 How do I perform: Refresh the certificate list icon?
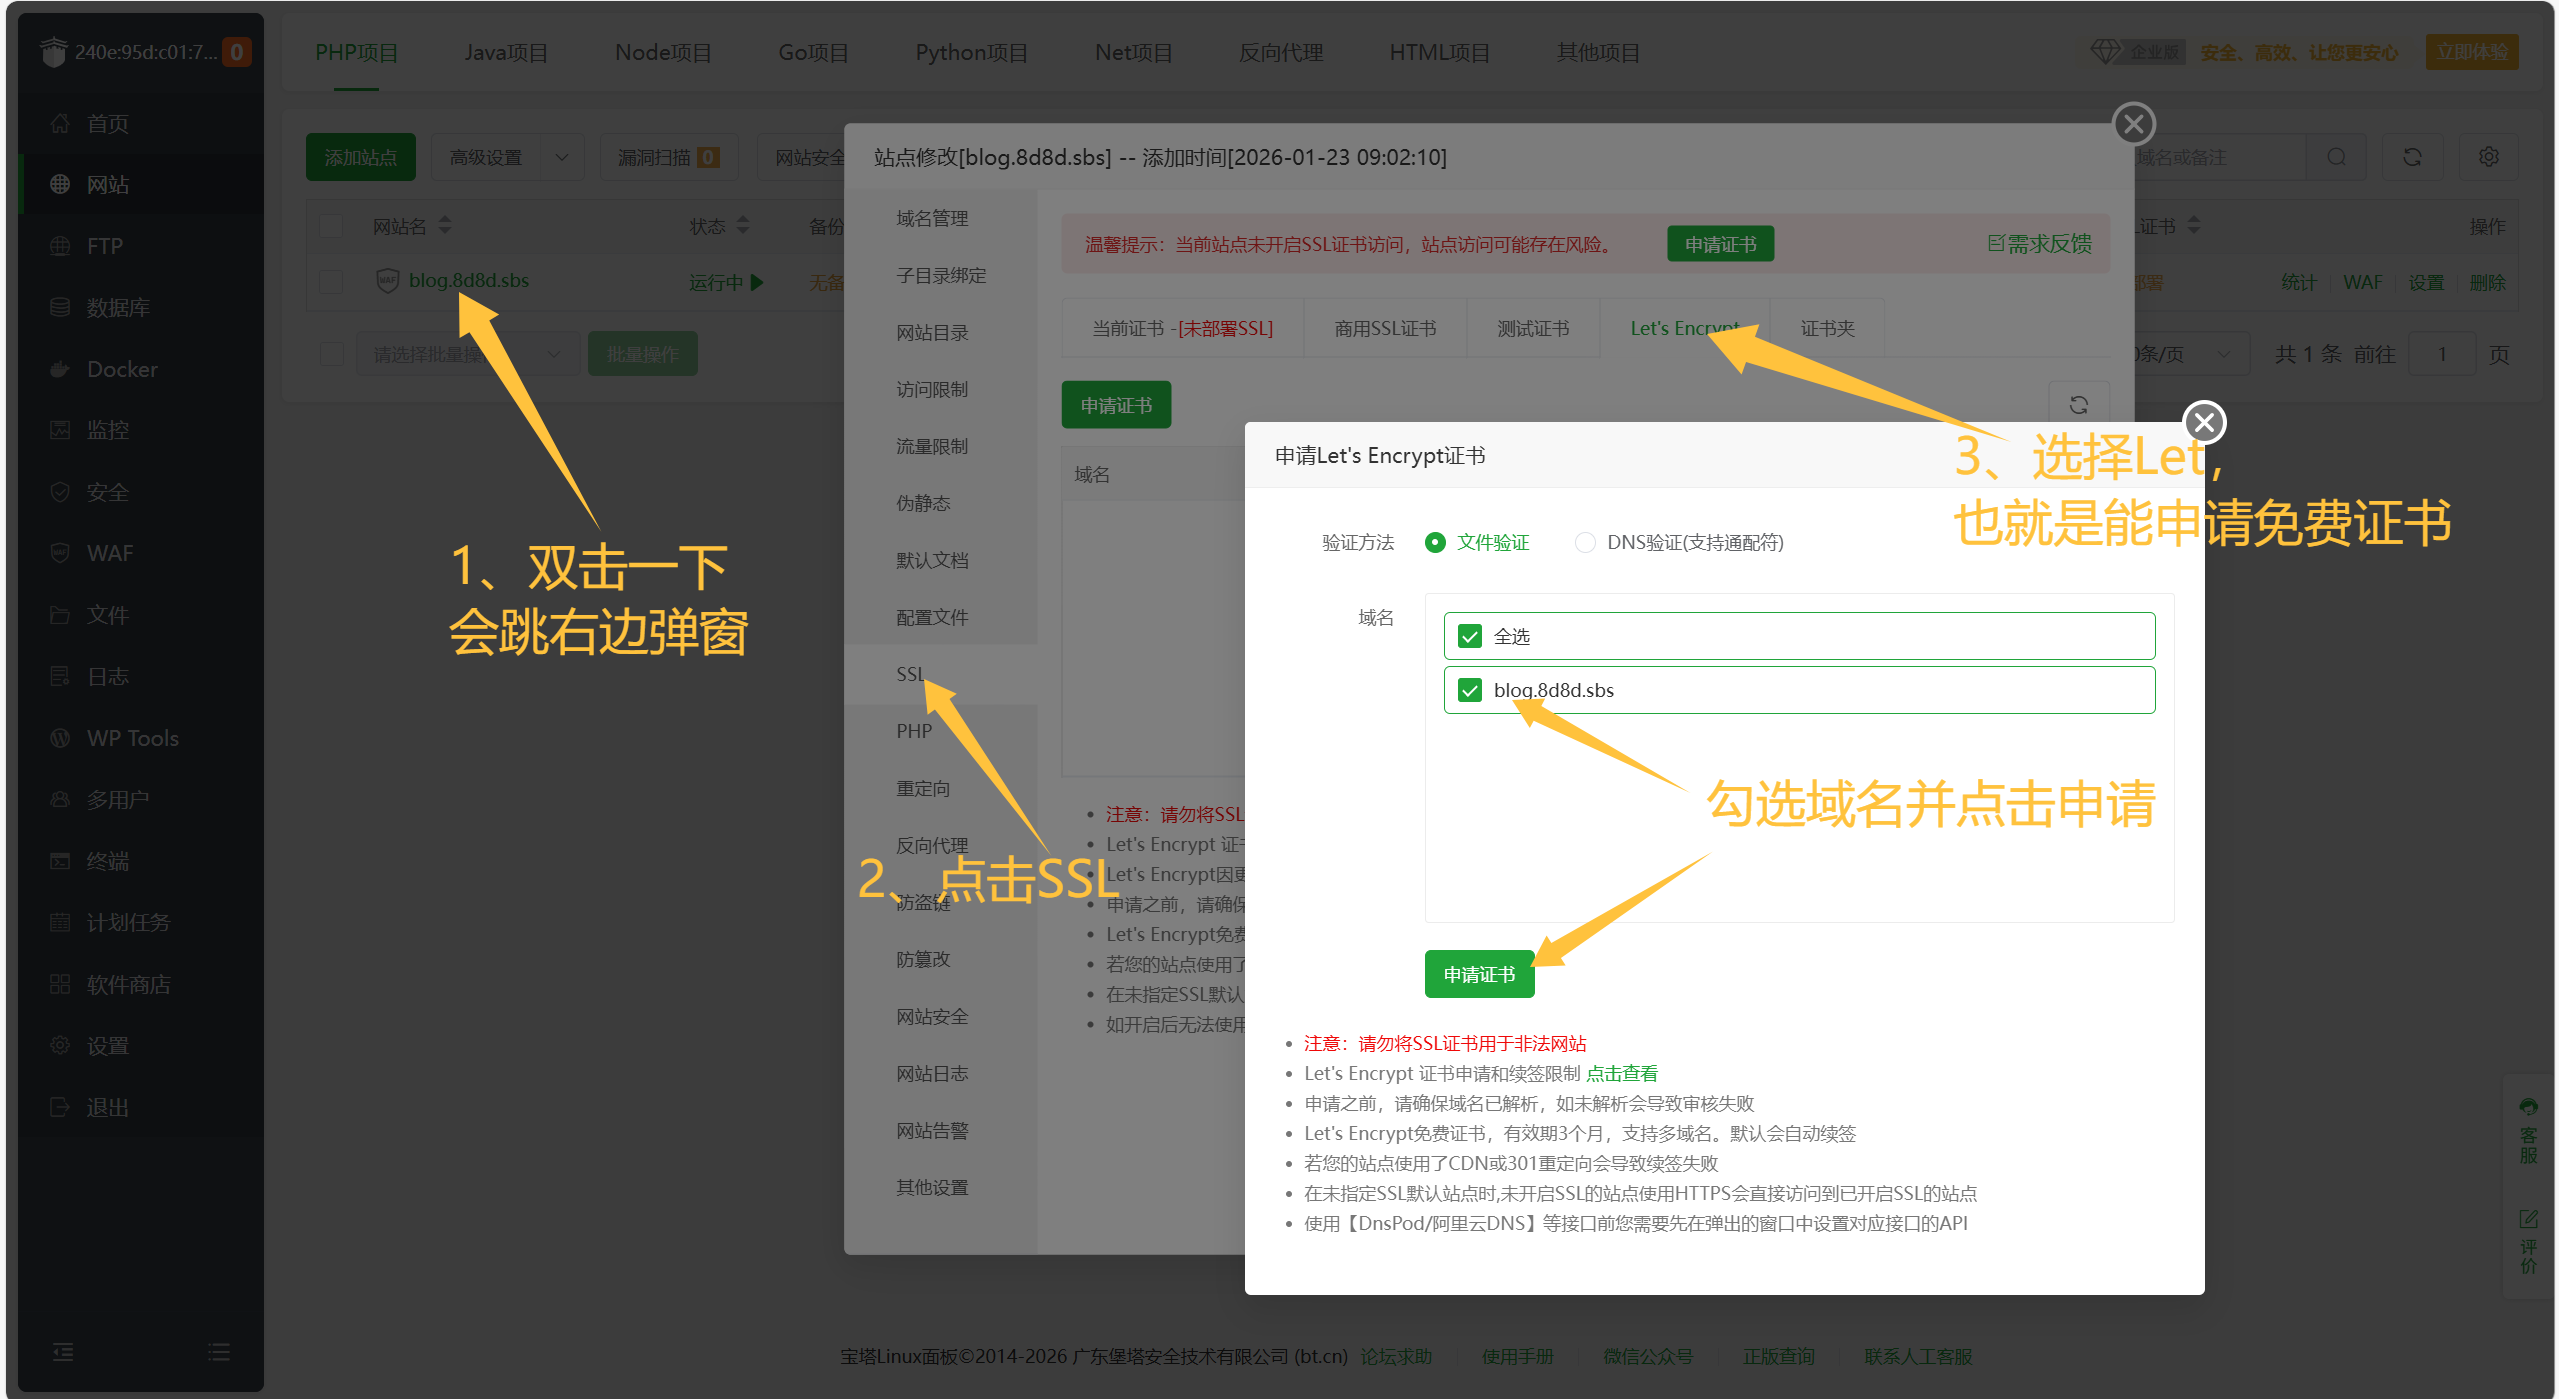pyautogui.click(x=2078, y=405)
